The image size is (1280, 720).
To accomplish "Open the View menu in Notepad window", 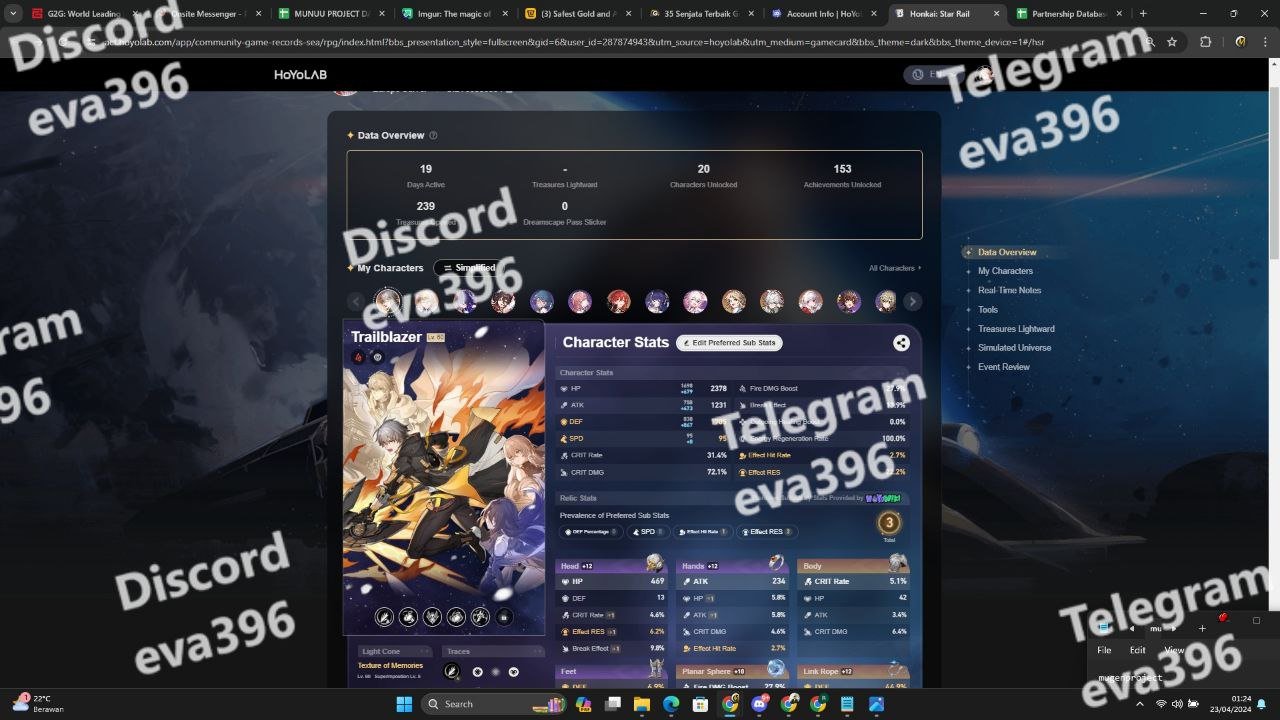I will [x=1174, y=650].
